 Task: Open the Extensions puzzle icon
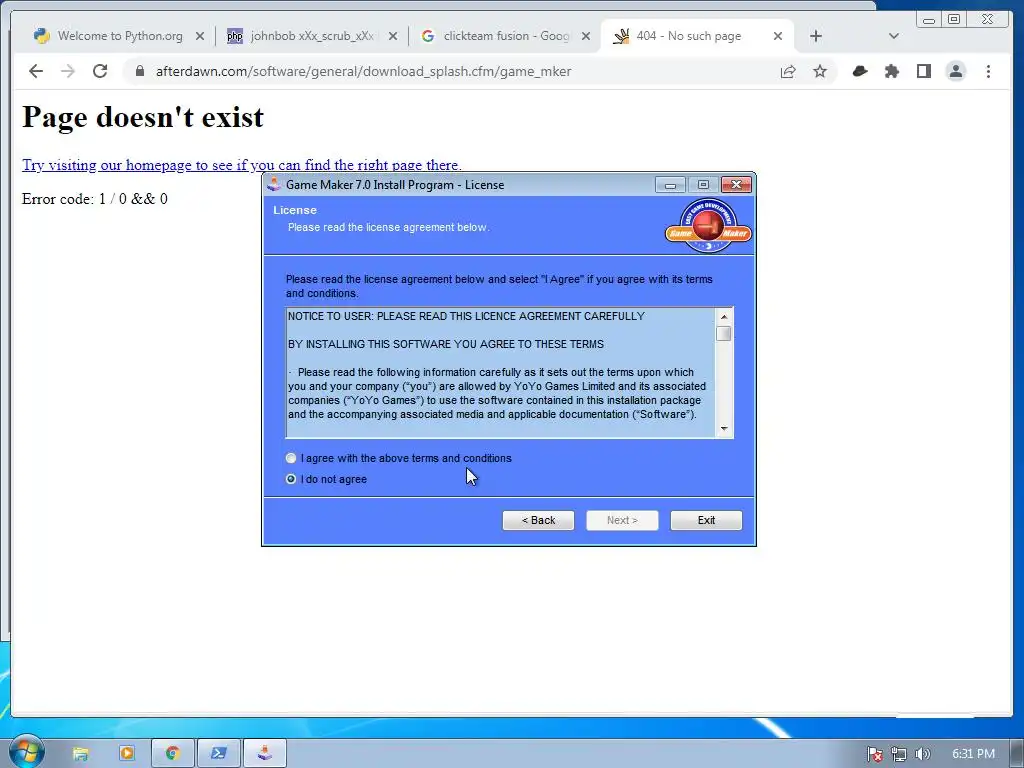(892, 71)
